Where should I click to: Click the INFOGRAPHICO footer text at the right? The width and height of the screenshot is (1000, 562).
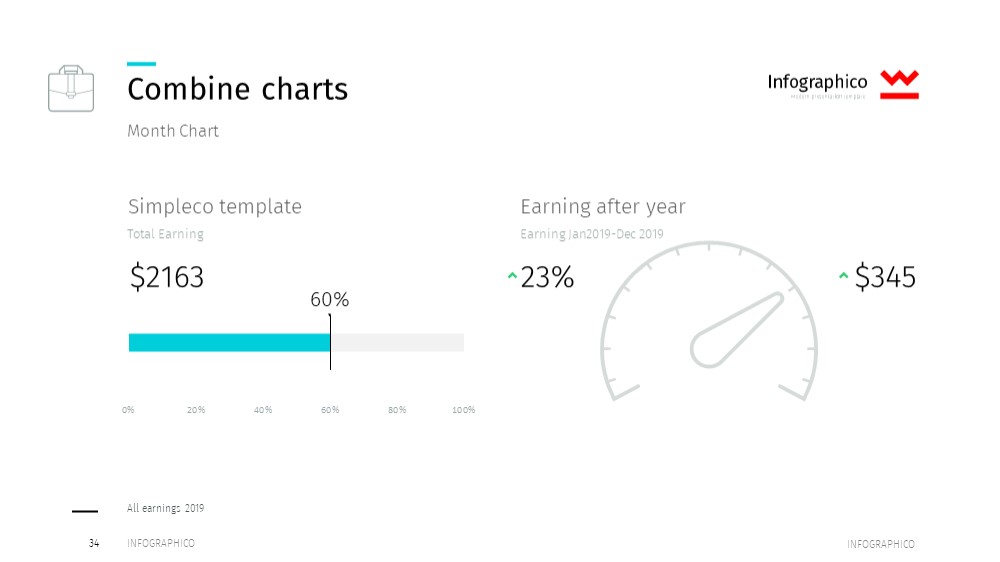(x=881, y=544)
